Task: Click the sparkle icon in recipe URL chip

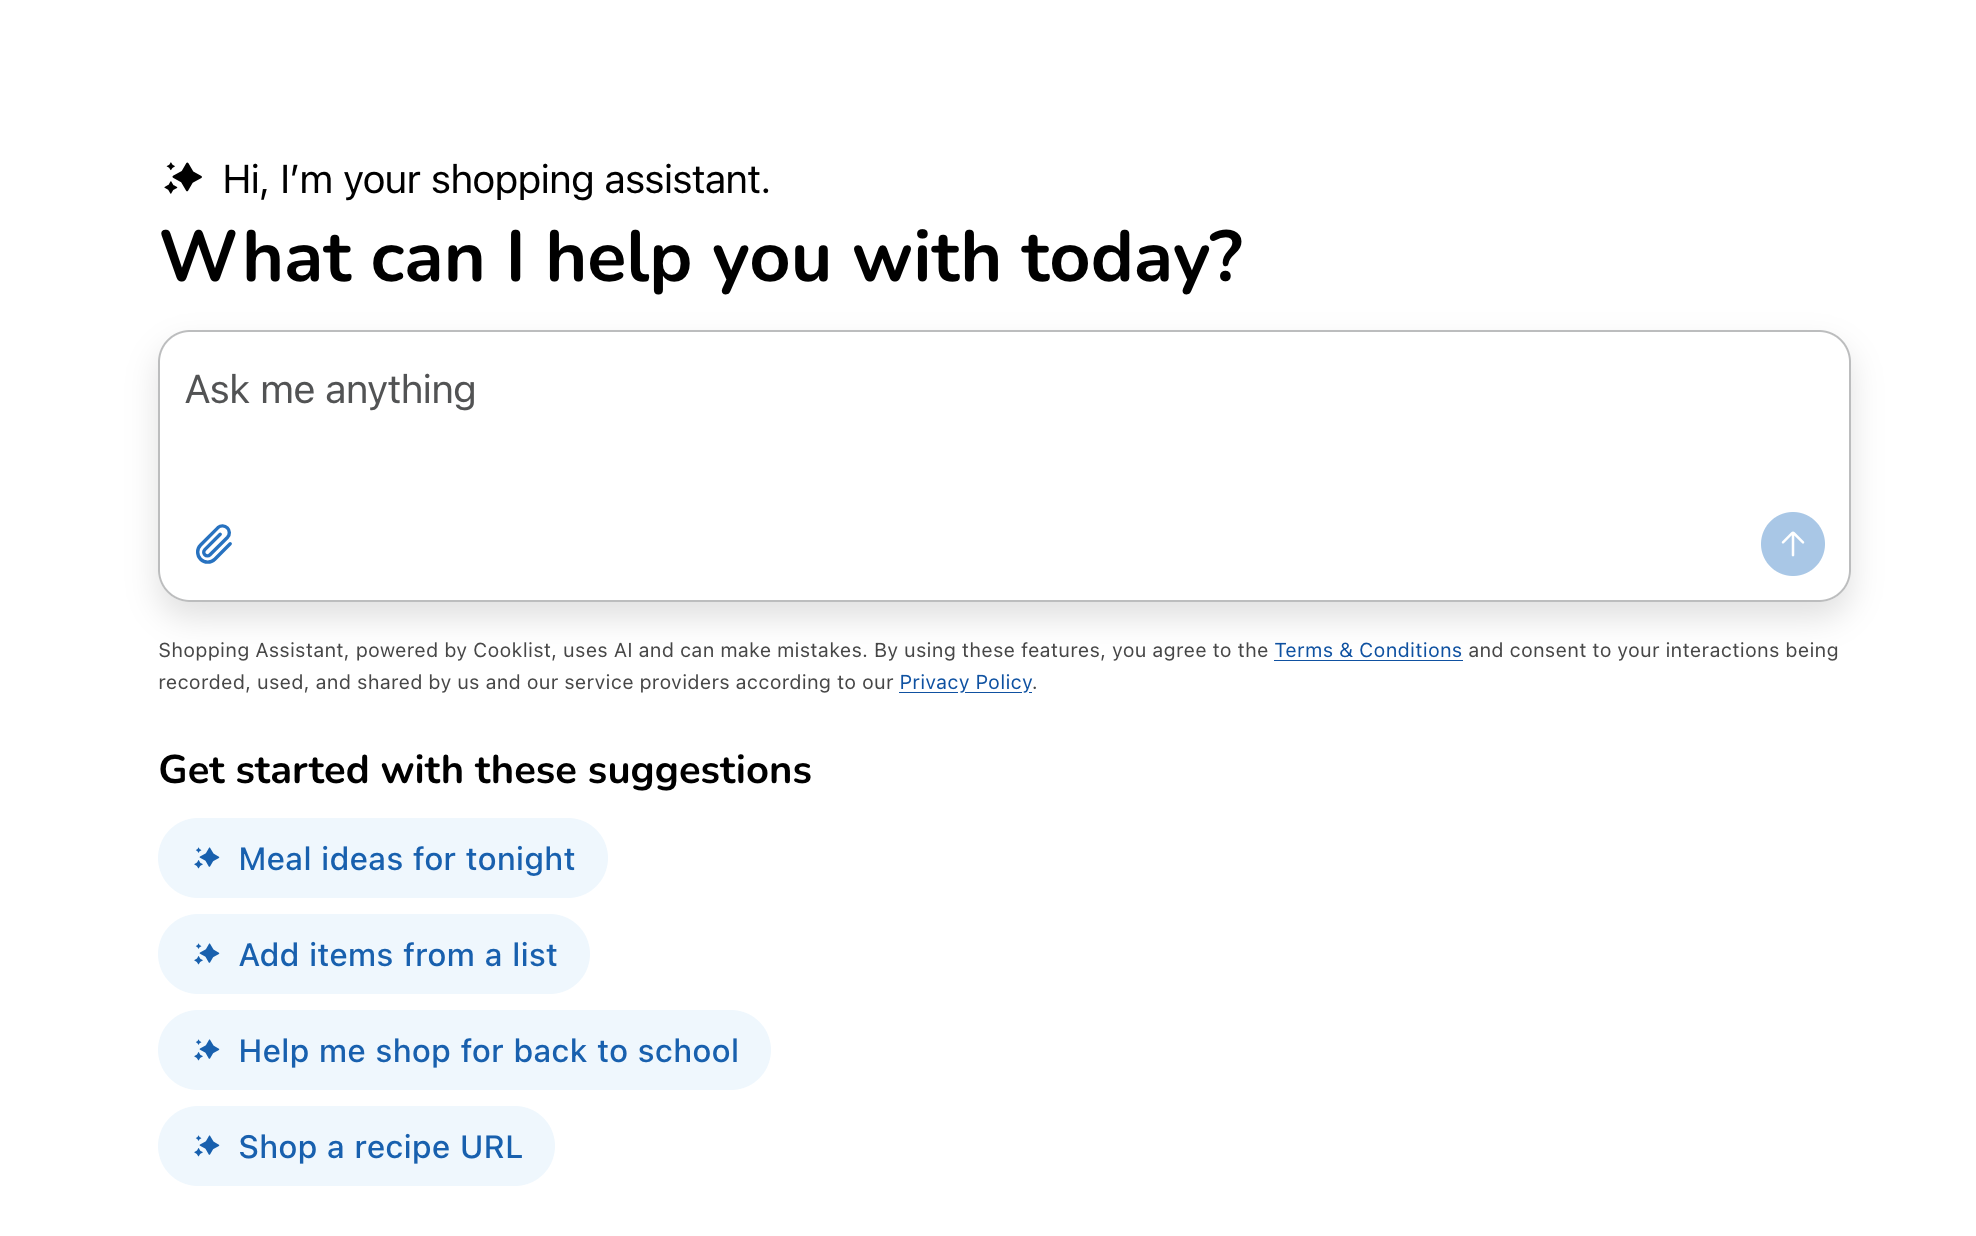Action: pyautogui.click(x=207, y=1146)
